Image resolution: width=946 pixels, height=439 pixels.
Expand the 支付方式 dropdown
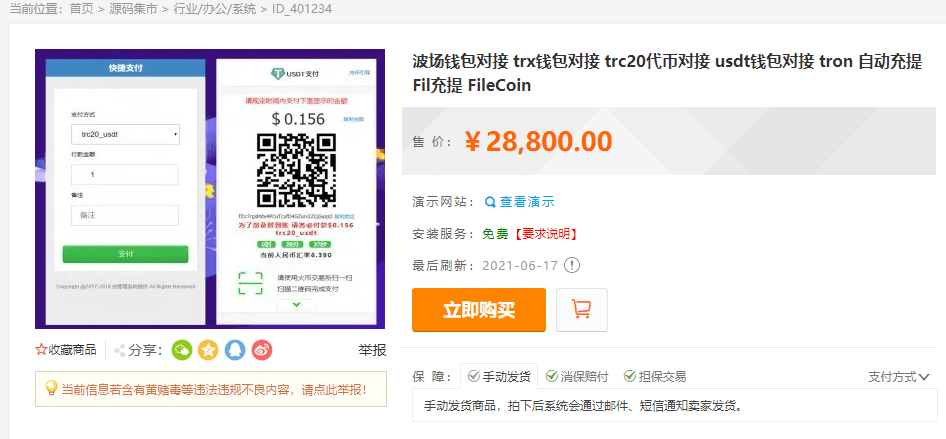point(899,377)
